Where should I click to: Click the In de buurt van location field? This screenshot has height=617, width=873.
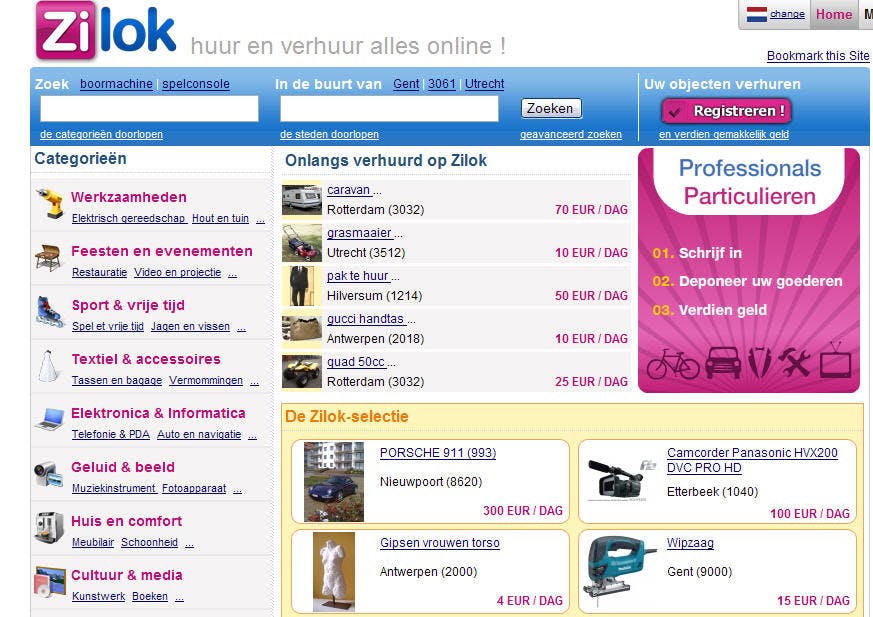389,109
